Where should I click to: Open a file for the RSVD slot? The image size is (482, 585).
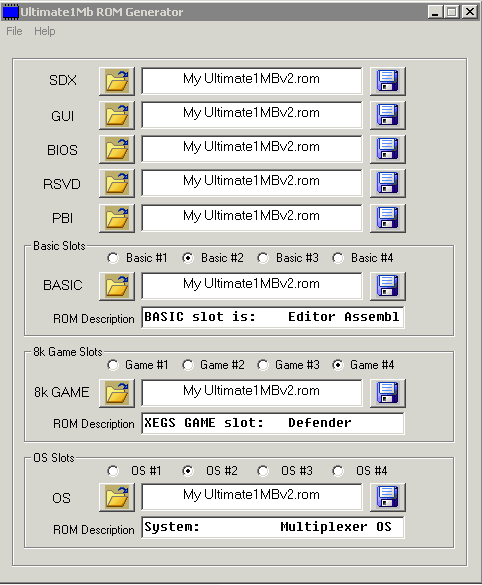[117, 183]
